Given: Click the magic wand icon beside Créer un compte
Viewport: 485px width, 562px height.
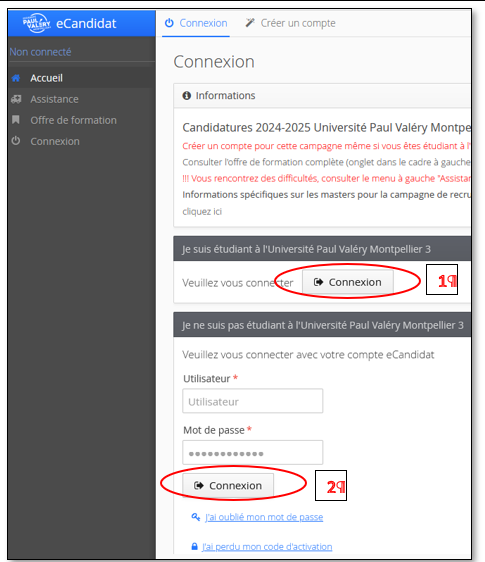Looking at the screenshot, I should click(x=250, y=23).
